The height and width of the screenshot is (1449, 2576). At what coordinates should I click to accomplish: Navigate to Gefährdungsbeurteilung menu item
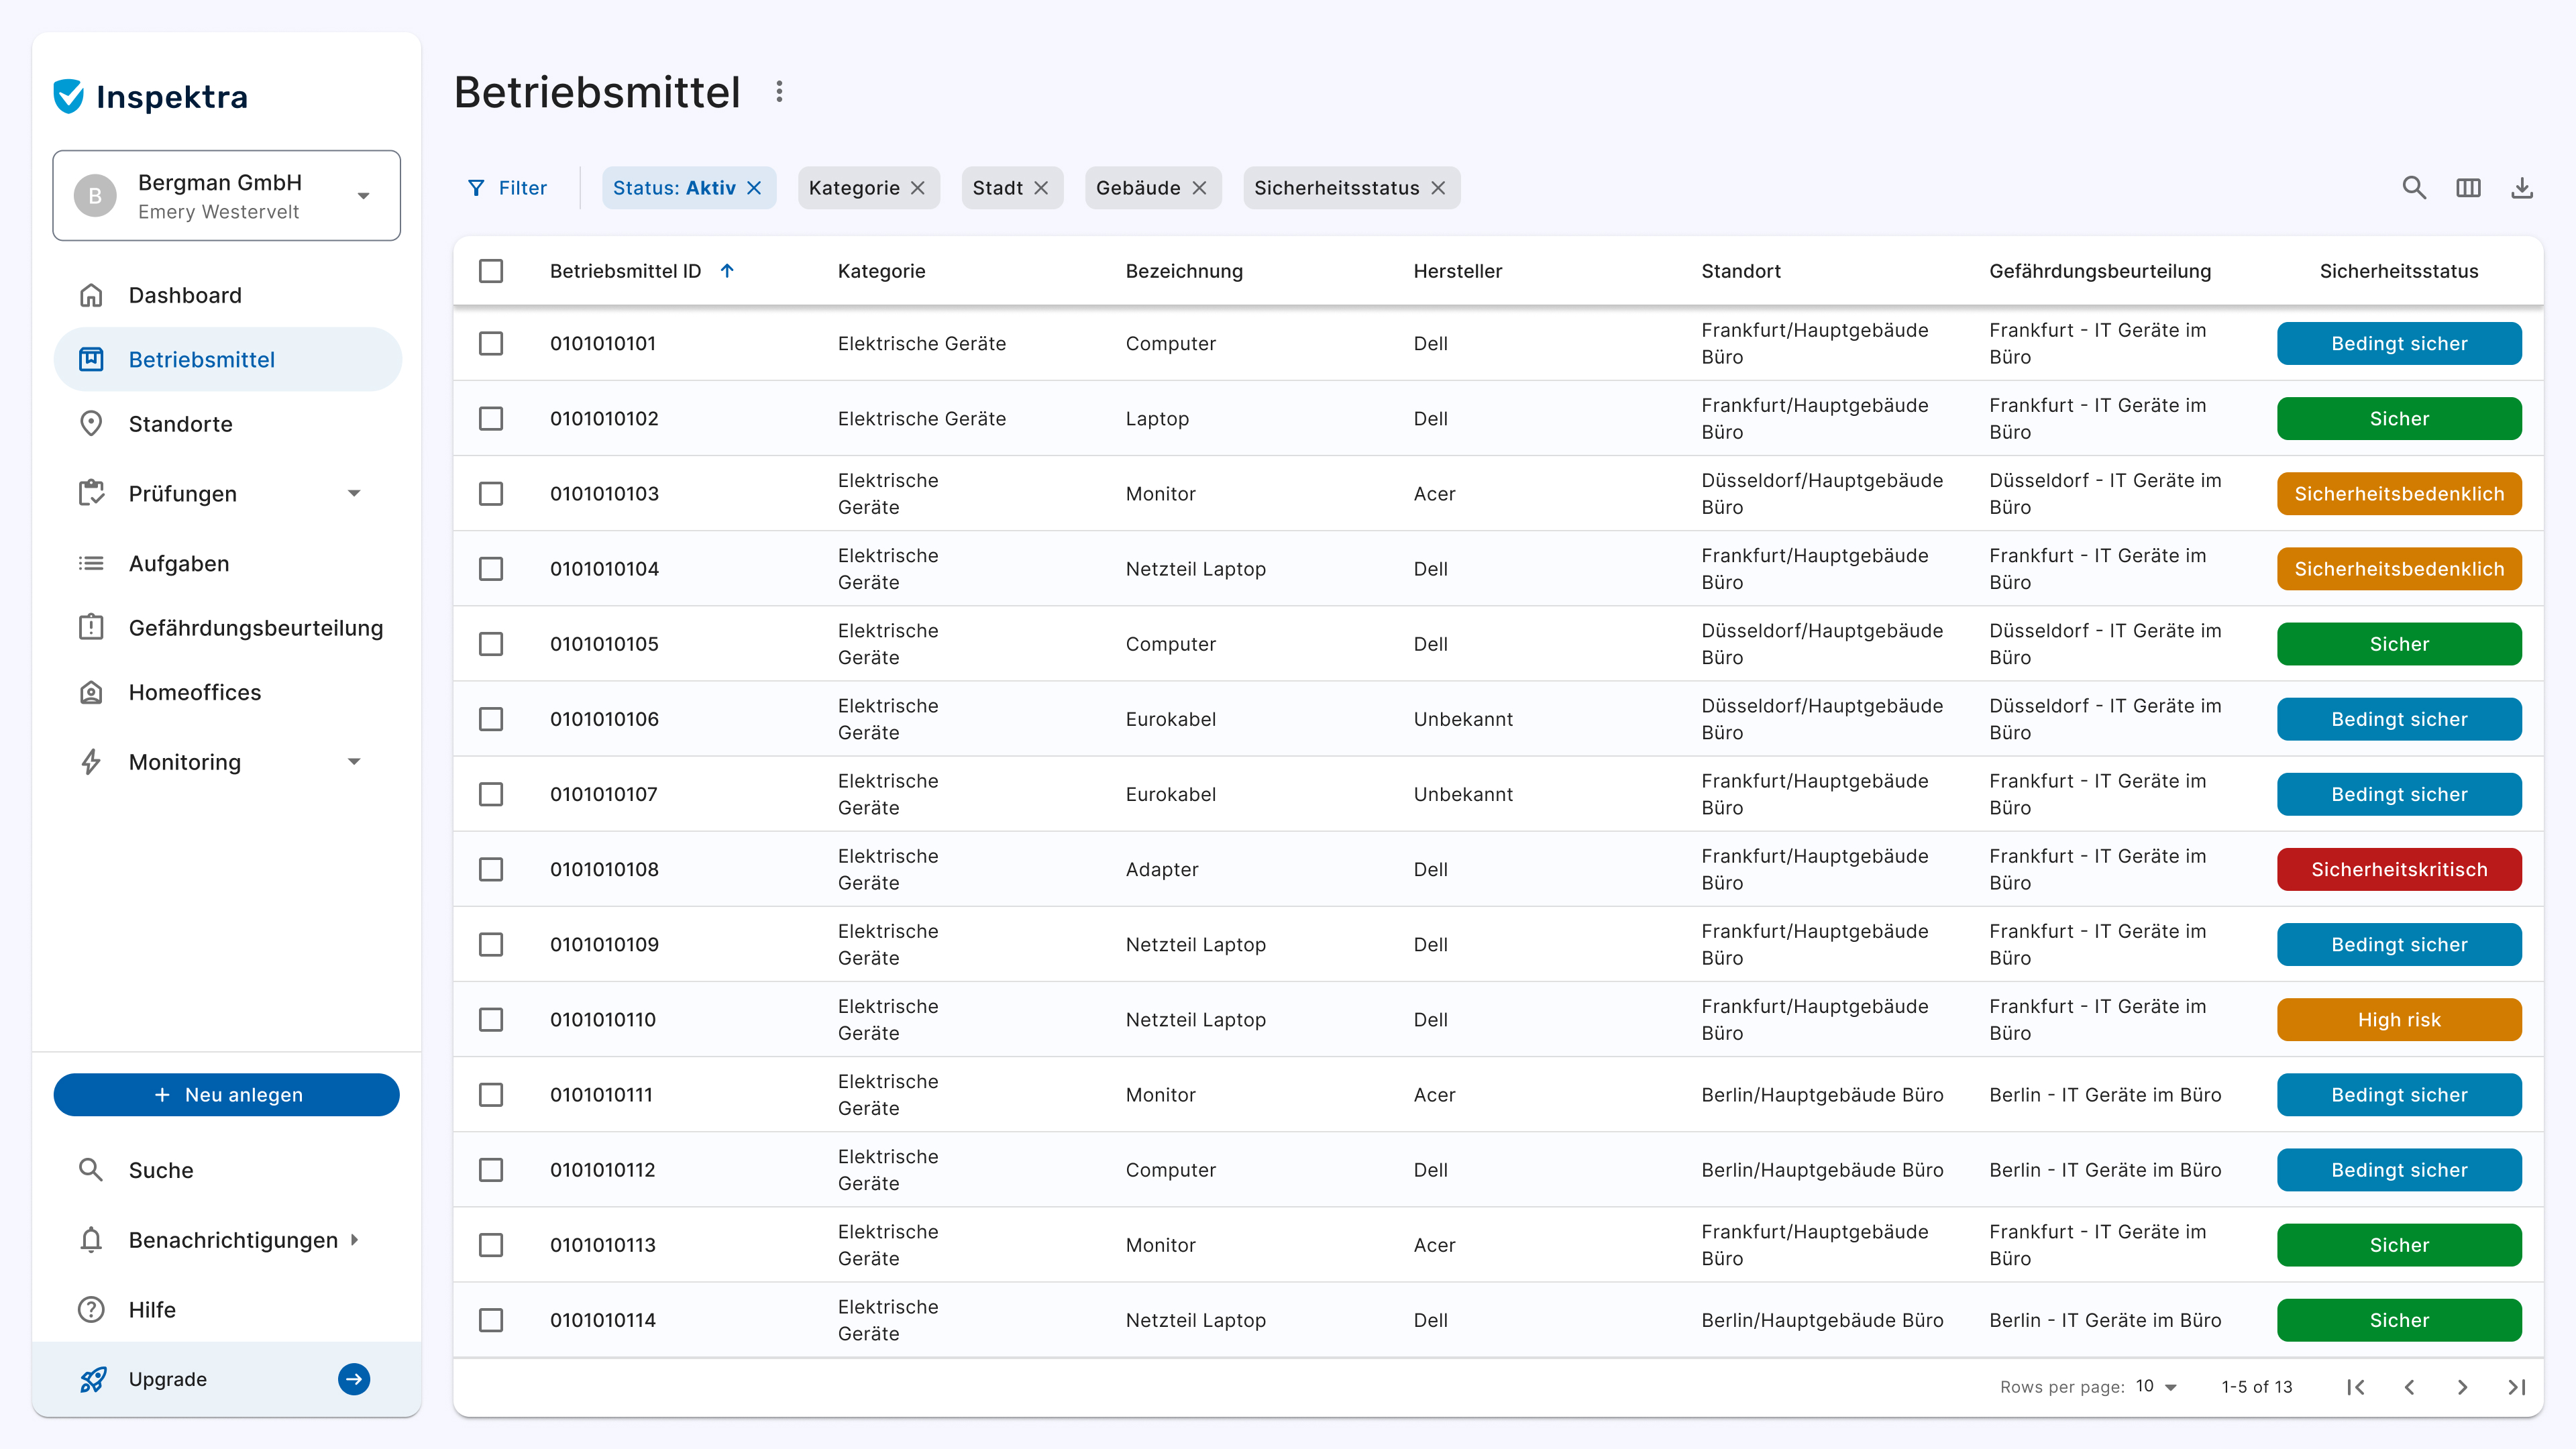click(256, 628)
